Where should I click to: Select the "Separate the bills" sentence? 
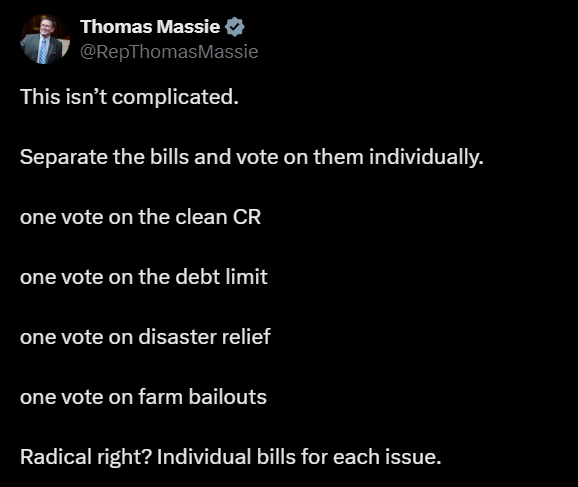point(252,157)
